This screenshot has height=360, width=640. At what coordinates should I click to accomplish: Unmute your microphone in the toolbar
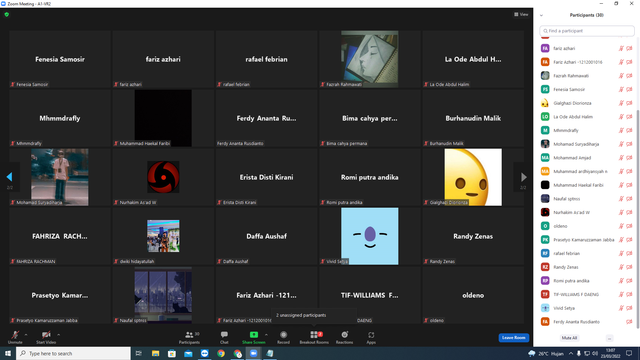[15, 337]
